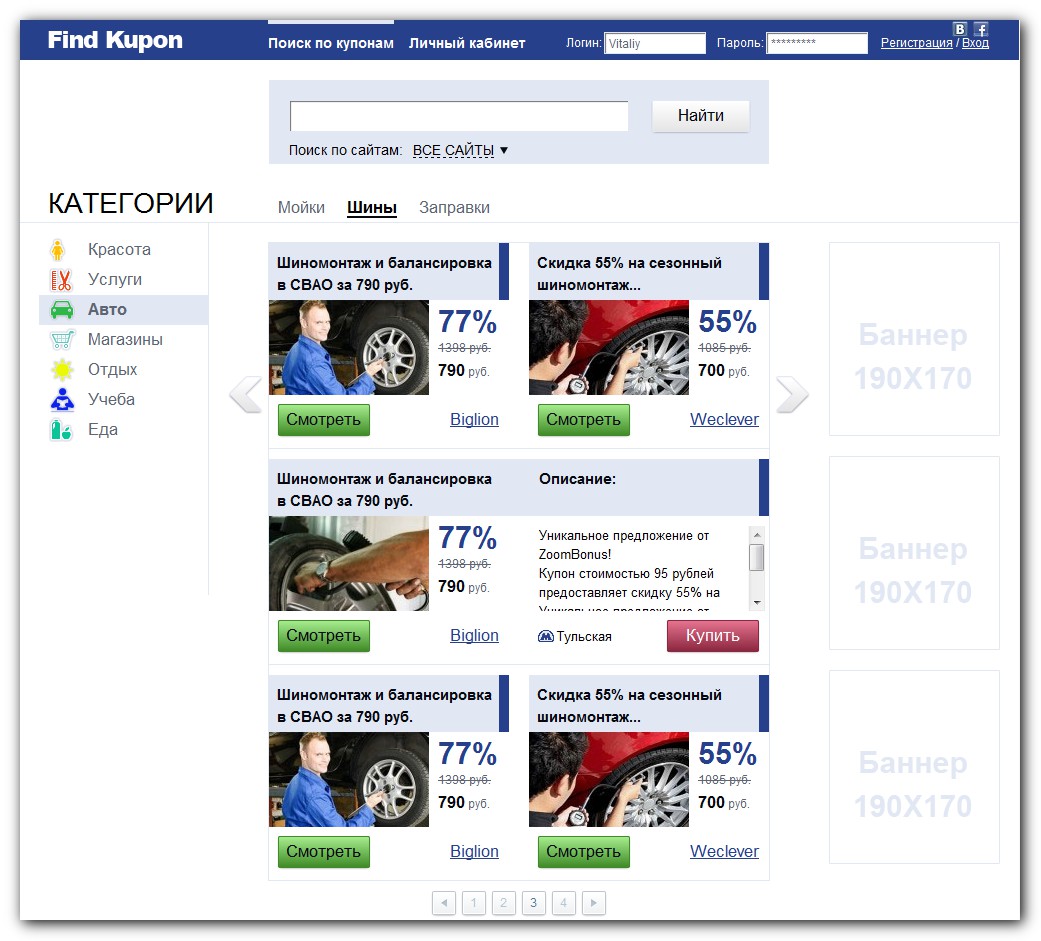Screen dimensions: 1041x941
Task: Open the ВСЕ САЙТЫ site filter dropdown
Action: point(459,151)
